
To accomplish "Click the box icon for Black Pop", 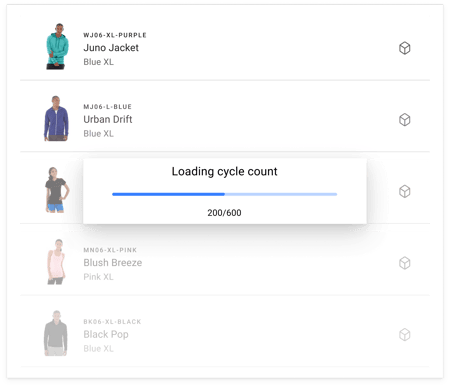I will (404, 335).
